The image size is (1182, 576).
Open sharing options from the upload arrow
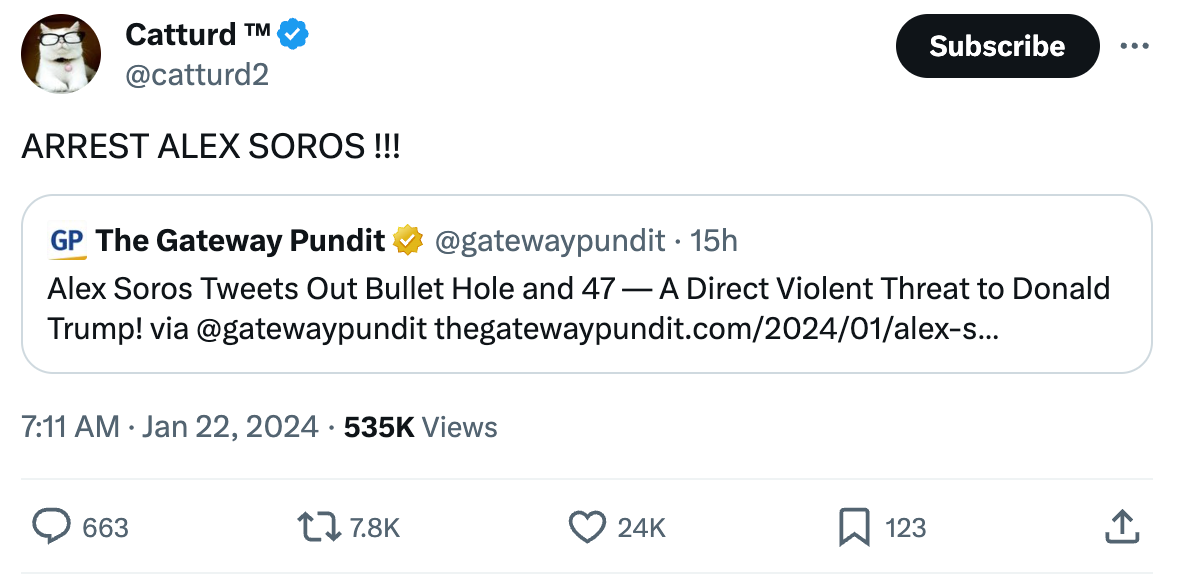pos(1122,527)
